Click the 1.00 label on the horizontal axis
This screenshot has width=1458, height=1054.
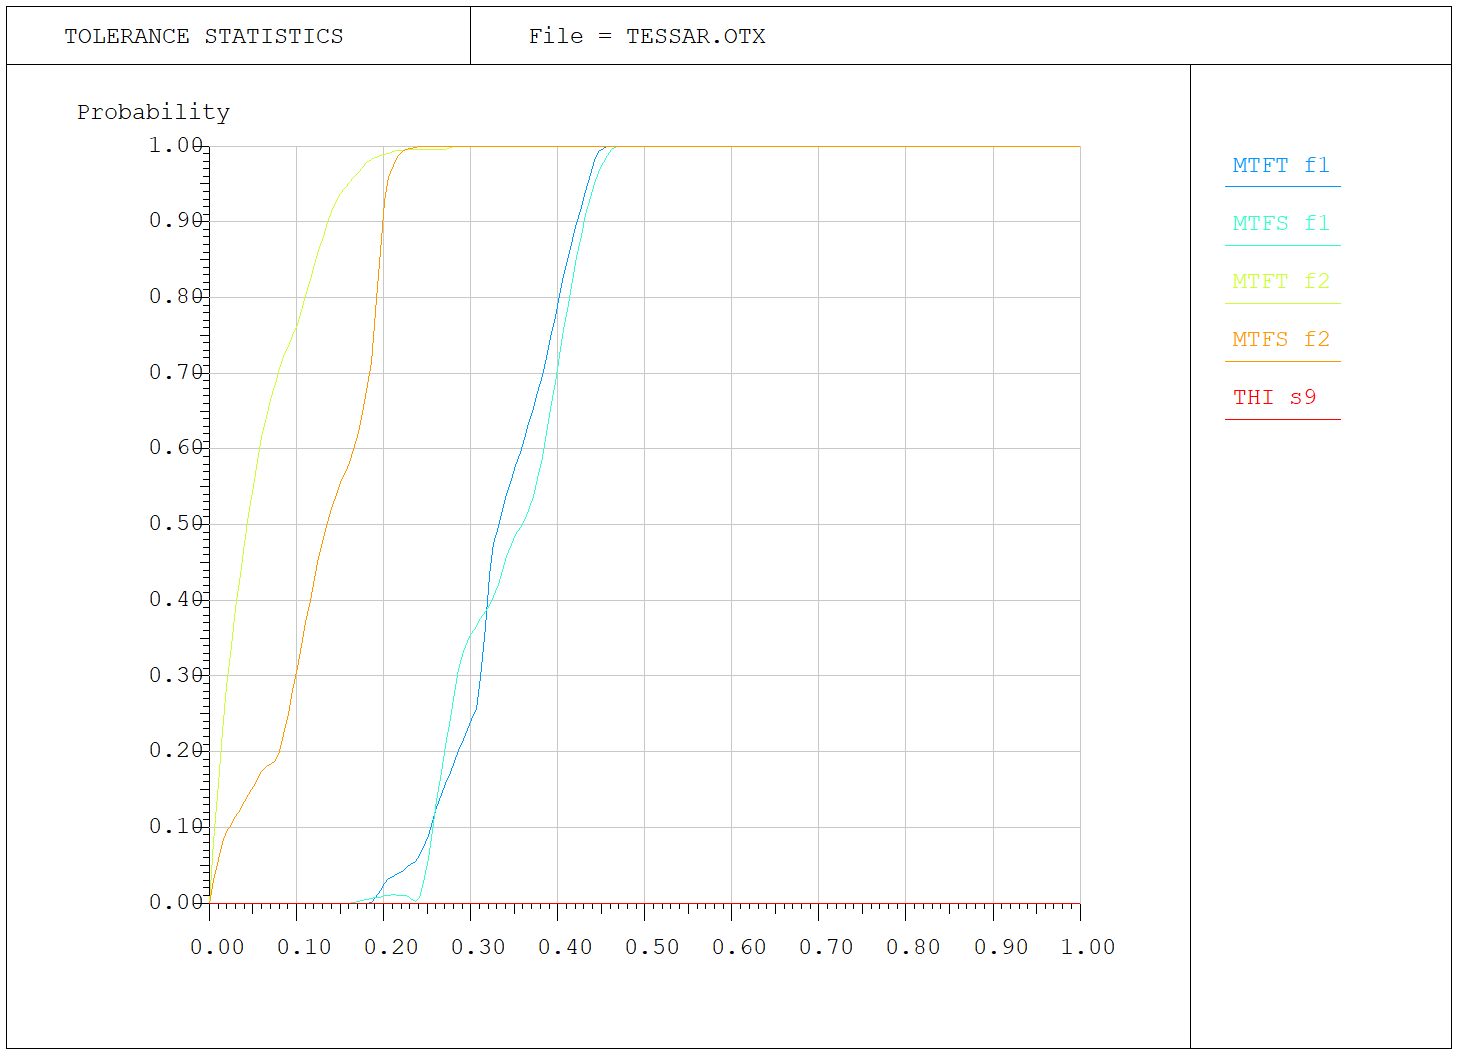click(1088, 947)
